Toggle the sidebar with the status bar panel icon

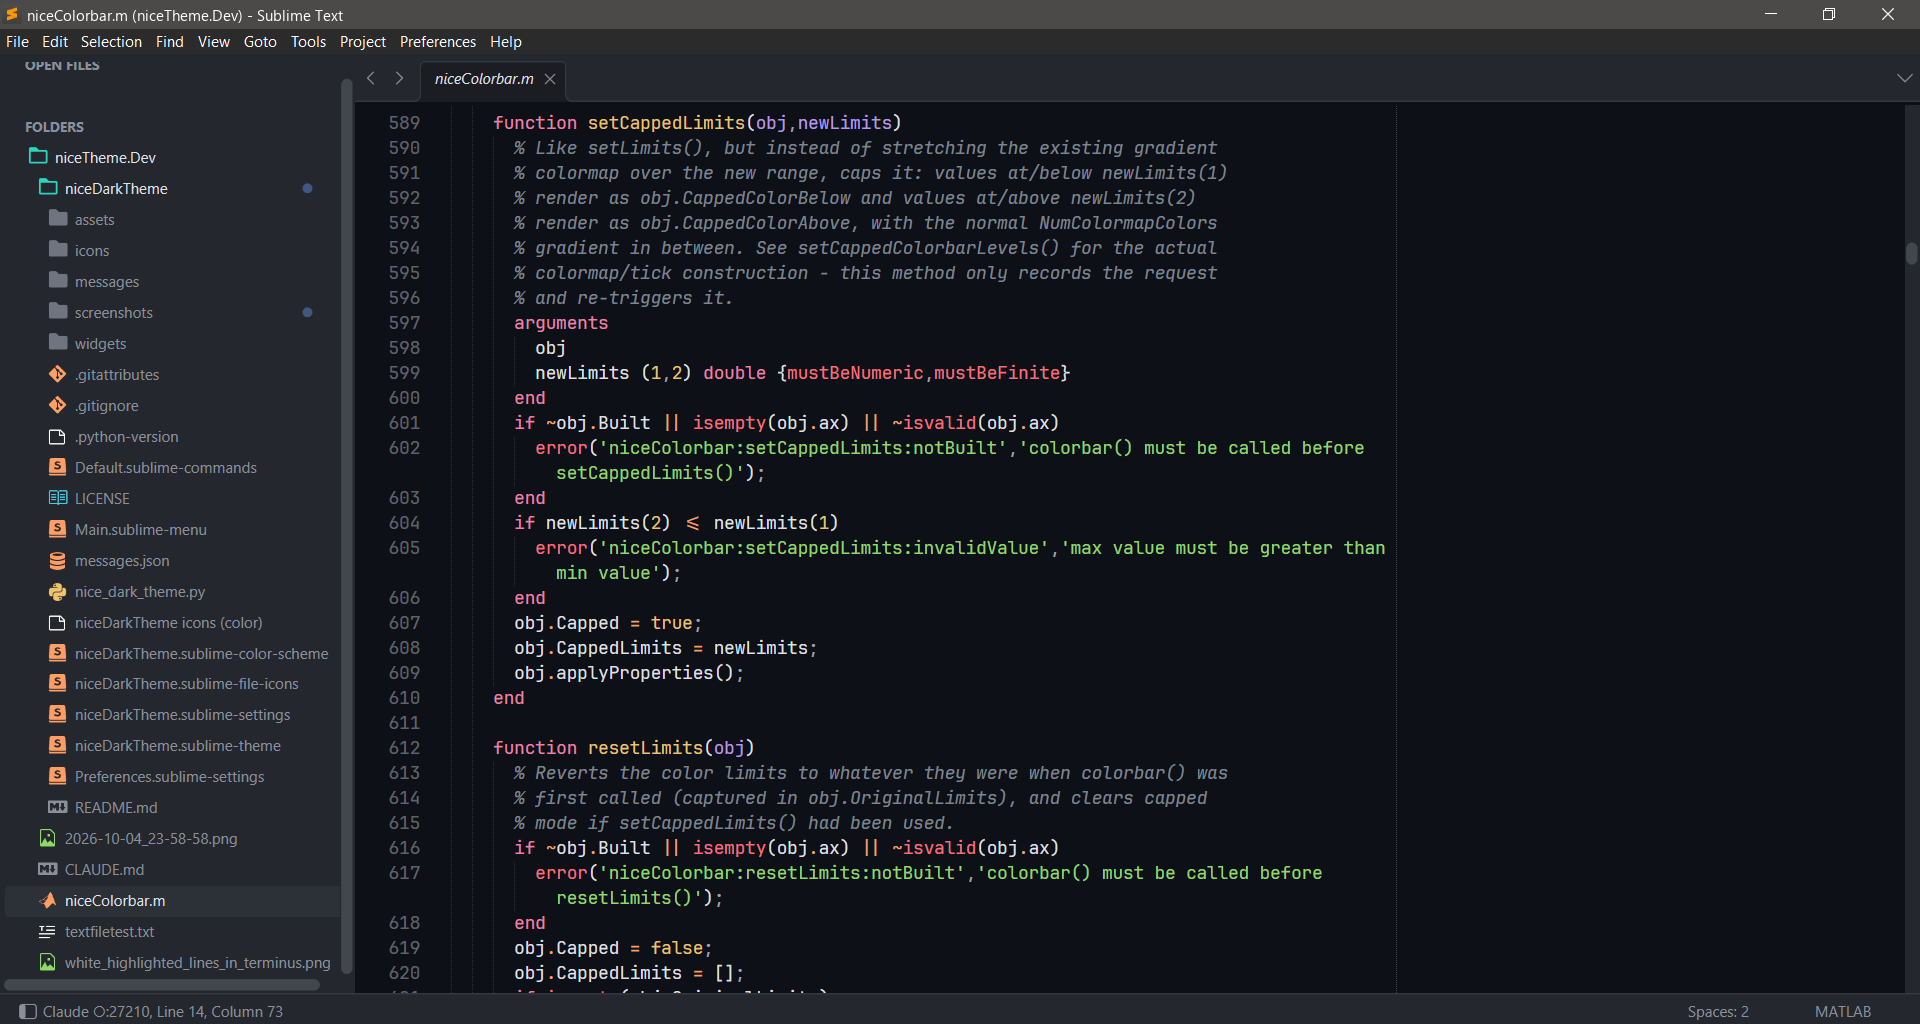pos(28,1011)
